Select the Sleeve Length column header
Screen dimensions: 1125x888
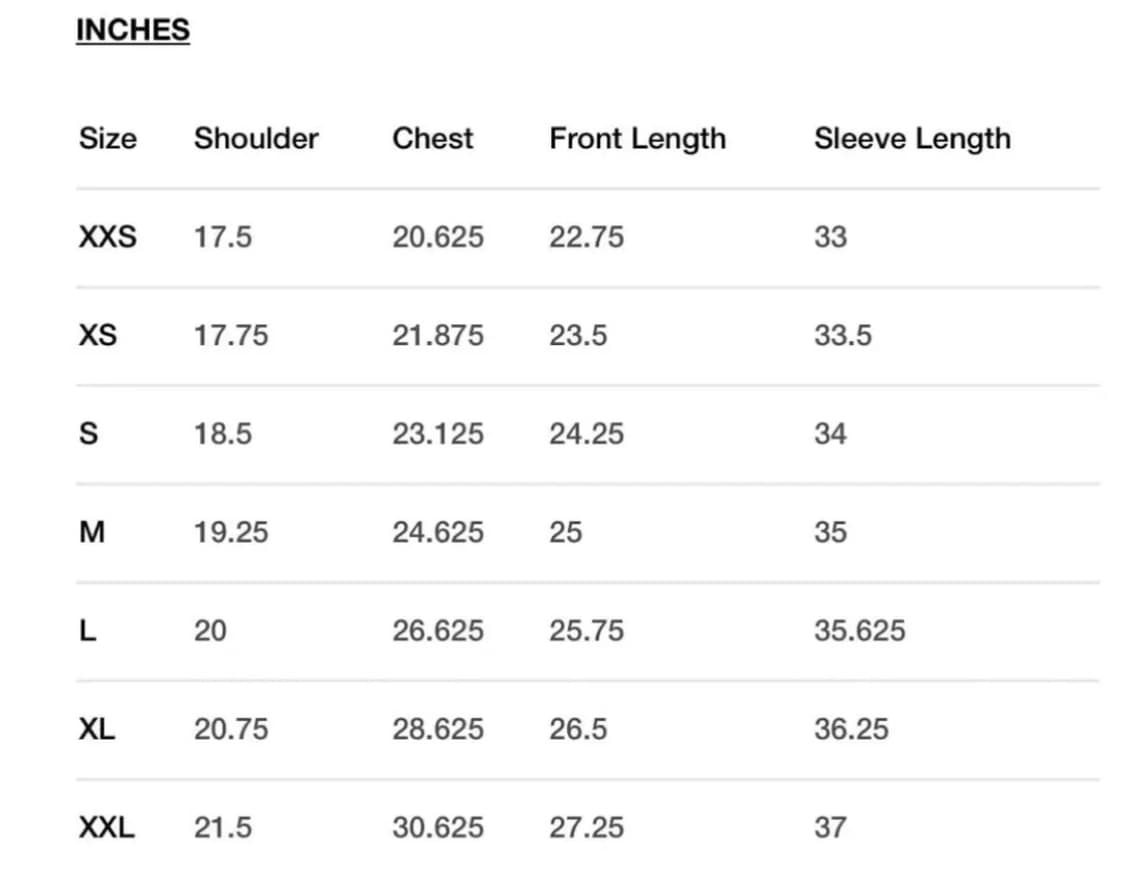pos(912,138)
